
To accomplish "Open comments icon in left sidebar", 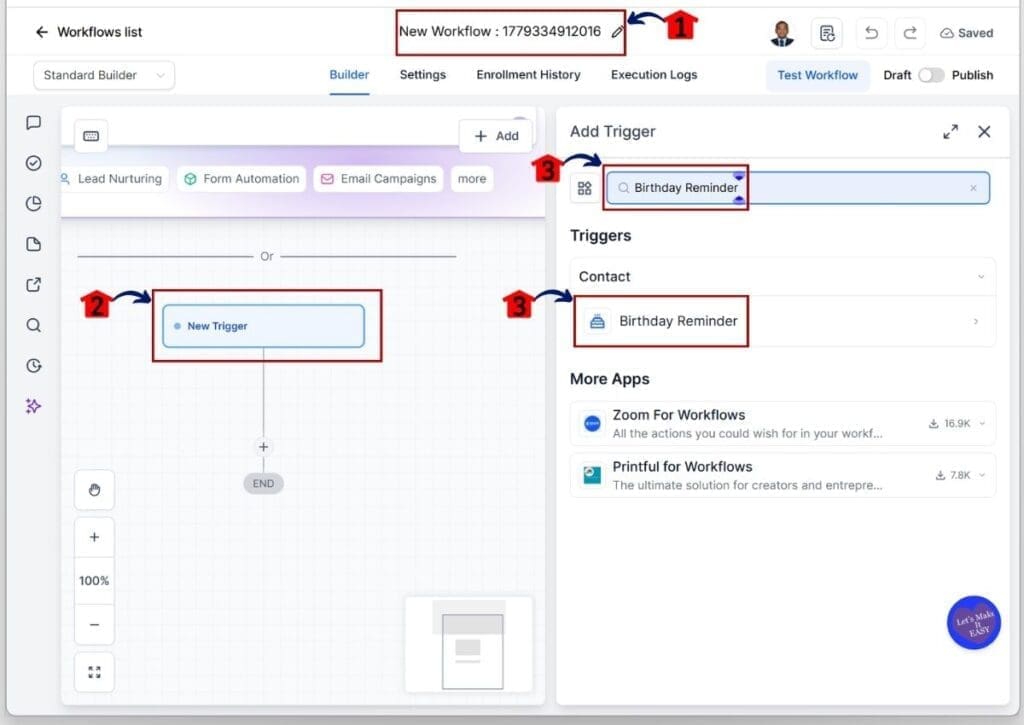I will click(33, 122).
